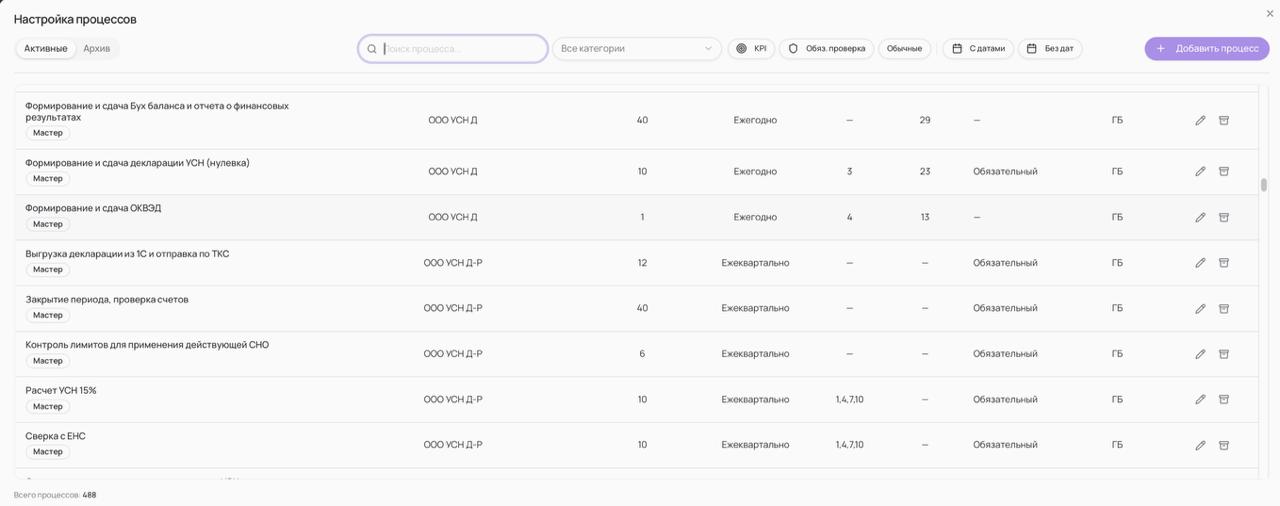Click Мастер tag under Расчет УСН 15%

pos(47,406)
